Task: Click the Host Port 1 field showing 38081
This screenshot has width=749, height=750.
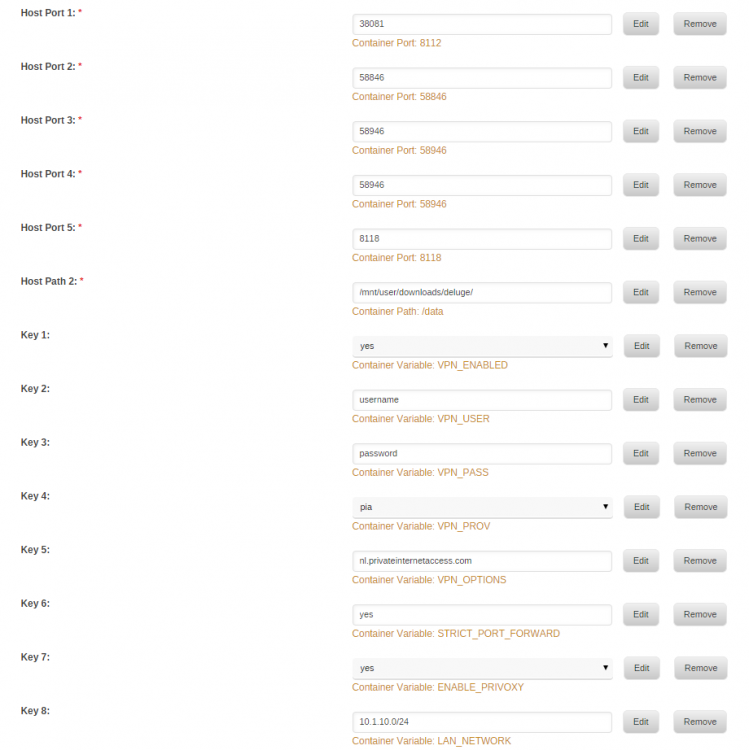Action: pyautogui.click(x=482, y=24)
